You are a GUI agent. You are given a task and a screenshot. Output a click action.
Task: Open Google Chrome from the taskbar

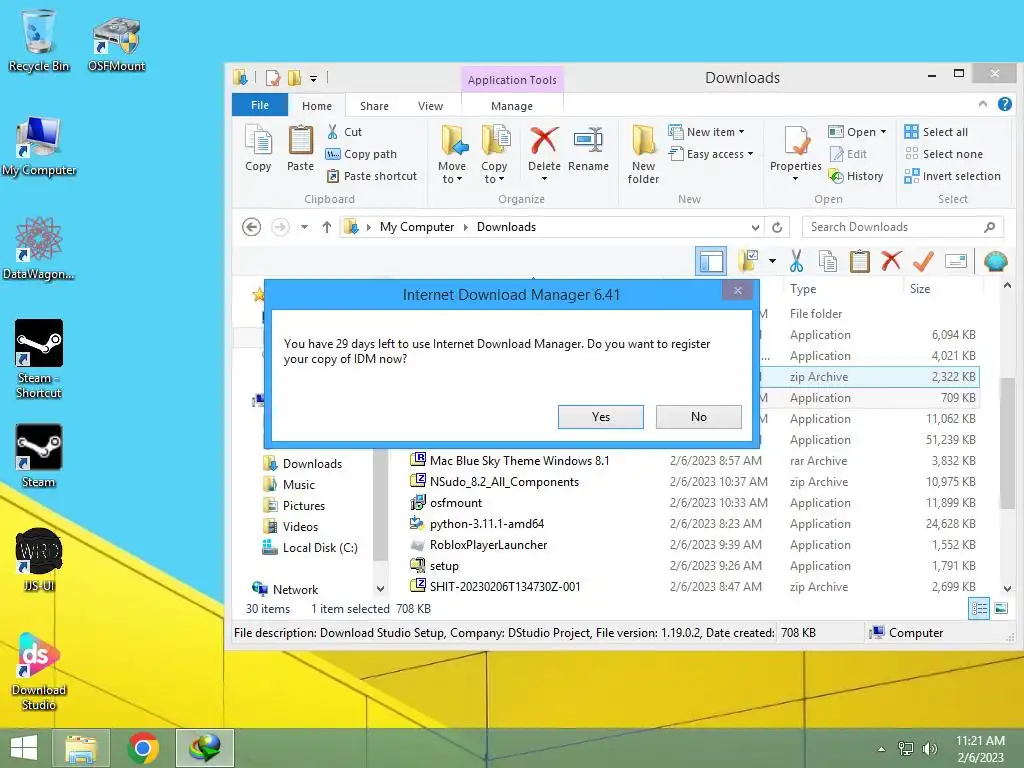coord(143,748)
